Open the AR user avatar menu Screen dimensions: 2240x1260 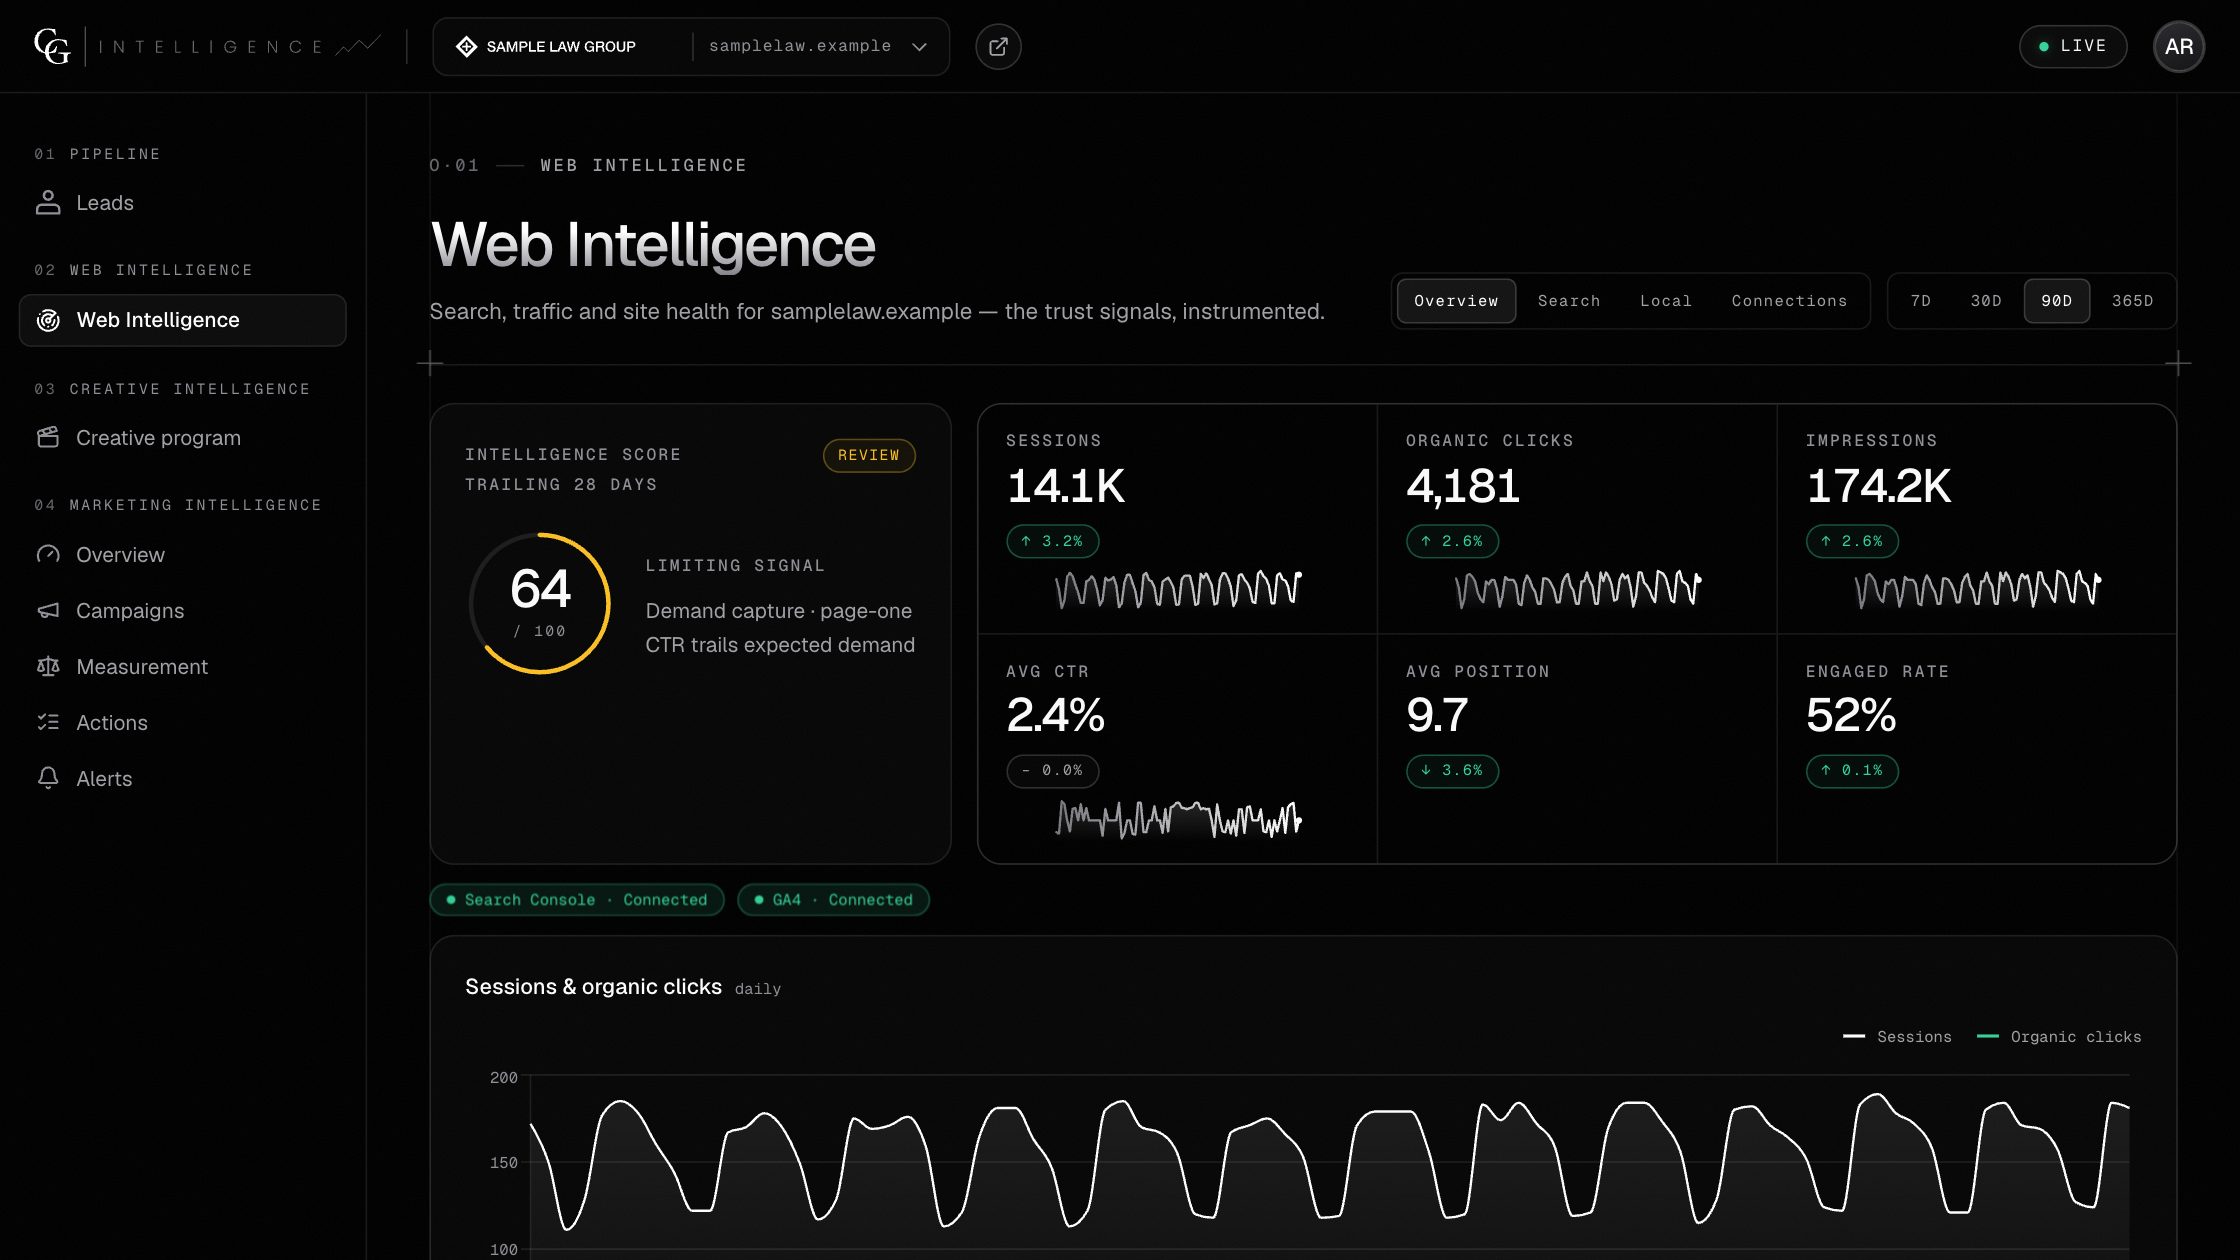pyautogui.click(x=2179, y=46)
